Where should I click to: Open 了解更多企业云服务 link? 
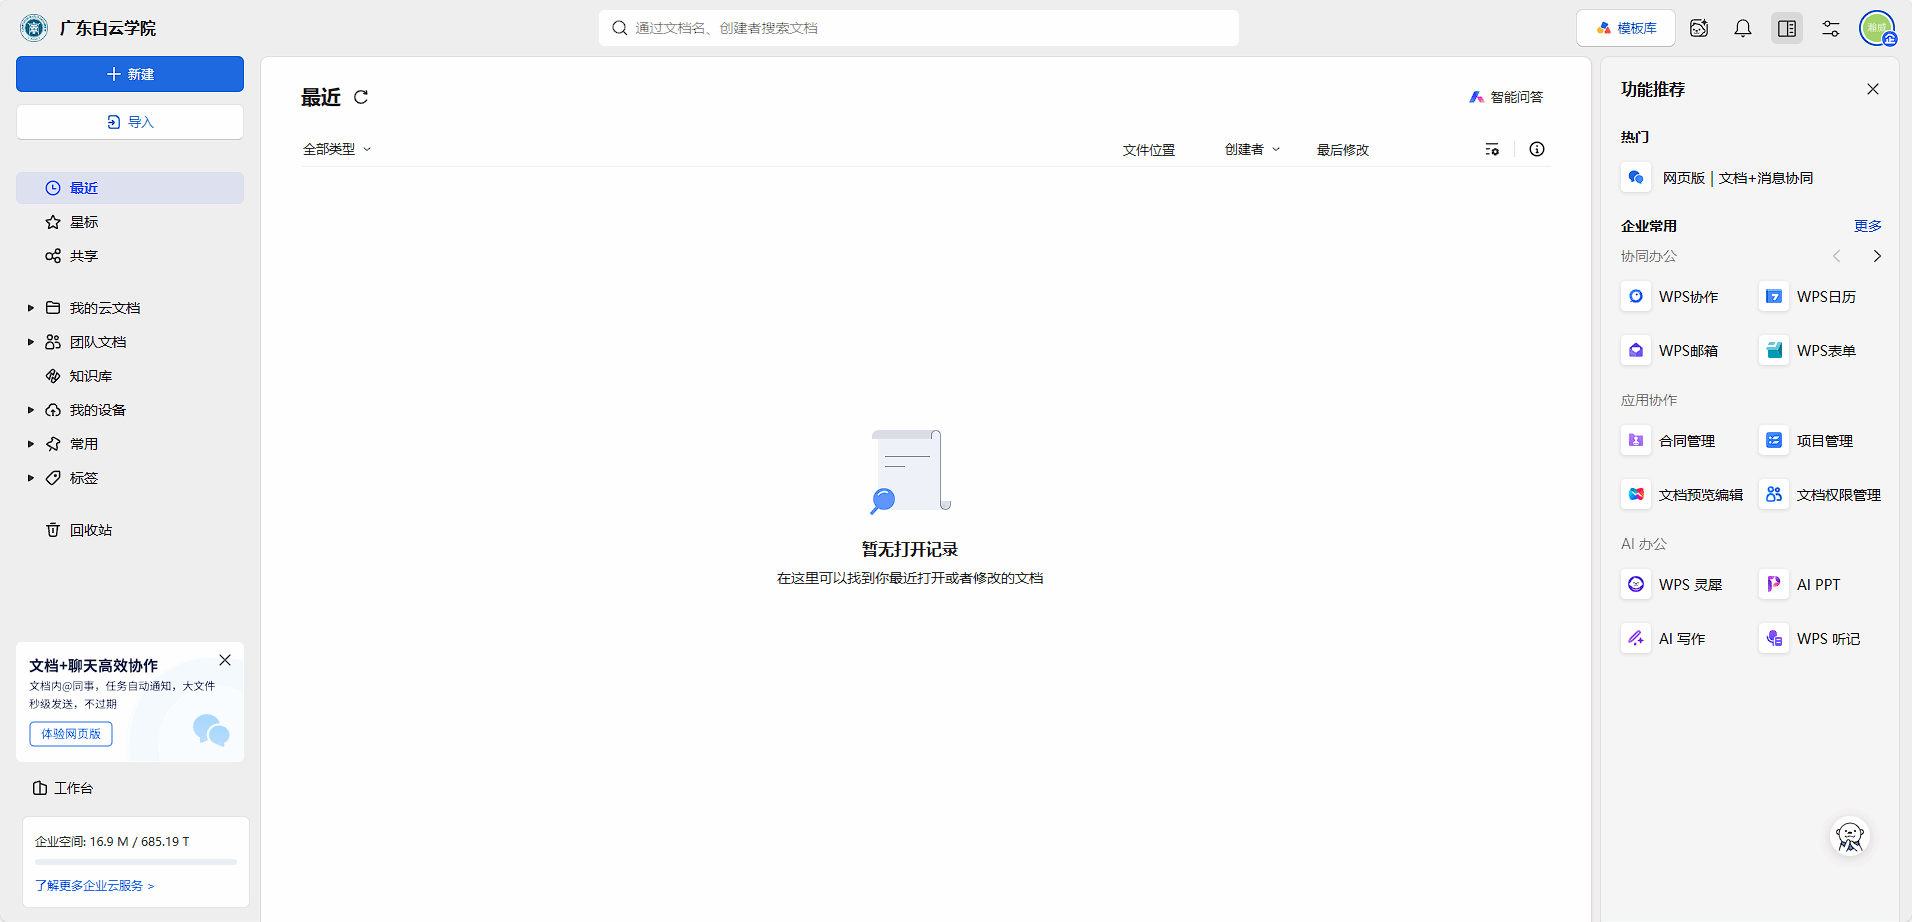pos(94,886)
